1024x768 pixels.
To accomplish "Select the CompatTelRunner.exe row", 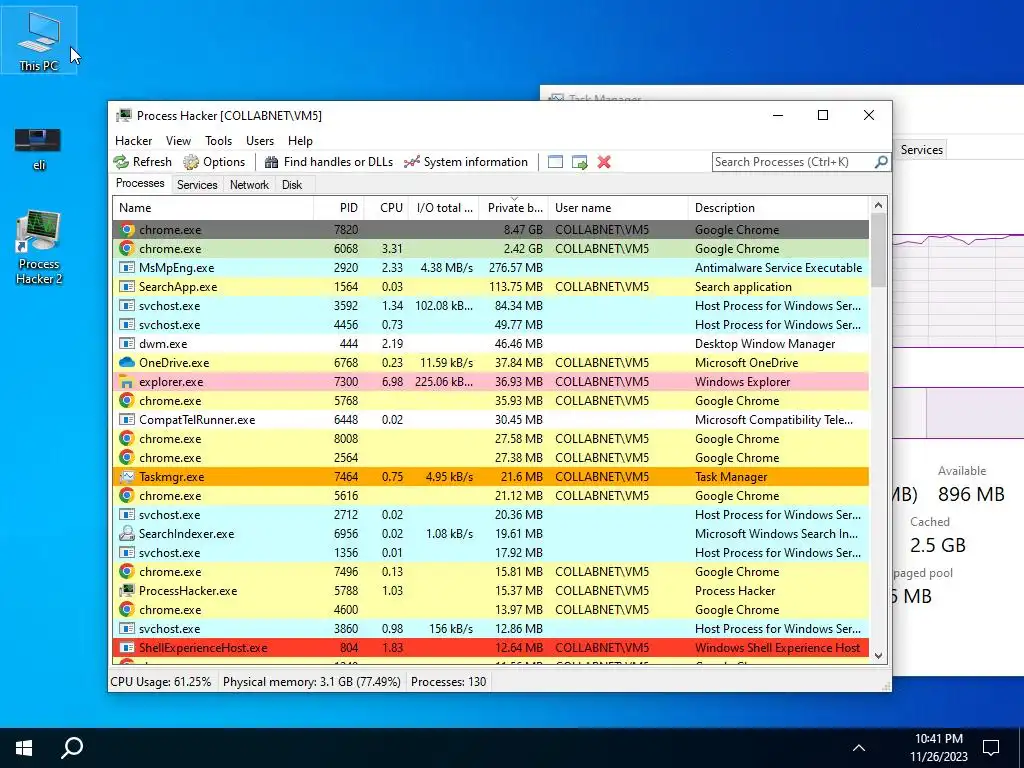I will (x=491, y=420).
